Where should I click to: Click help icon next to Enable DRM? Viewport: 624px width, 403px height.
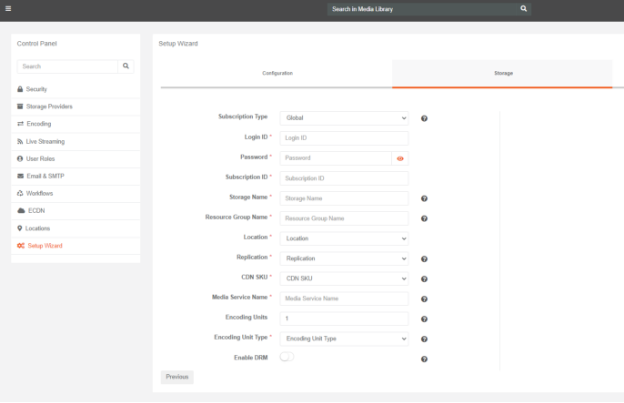(x=424, y=358)
